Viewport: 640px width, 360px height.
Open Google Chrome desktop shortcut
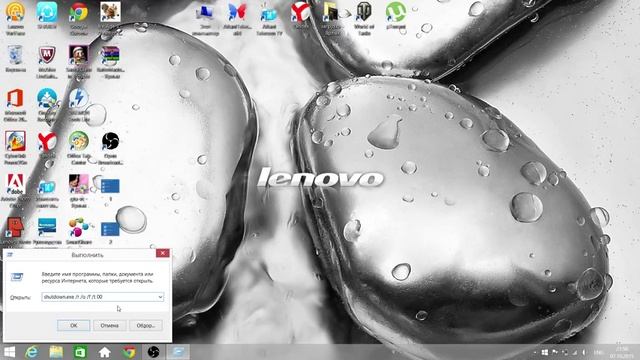click(78, 17)
